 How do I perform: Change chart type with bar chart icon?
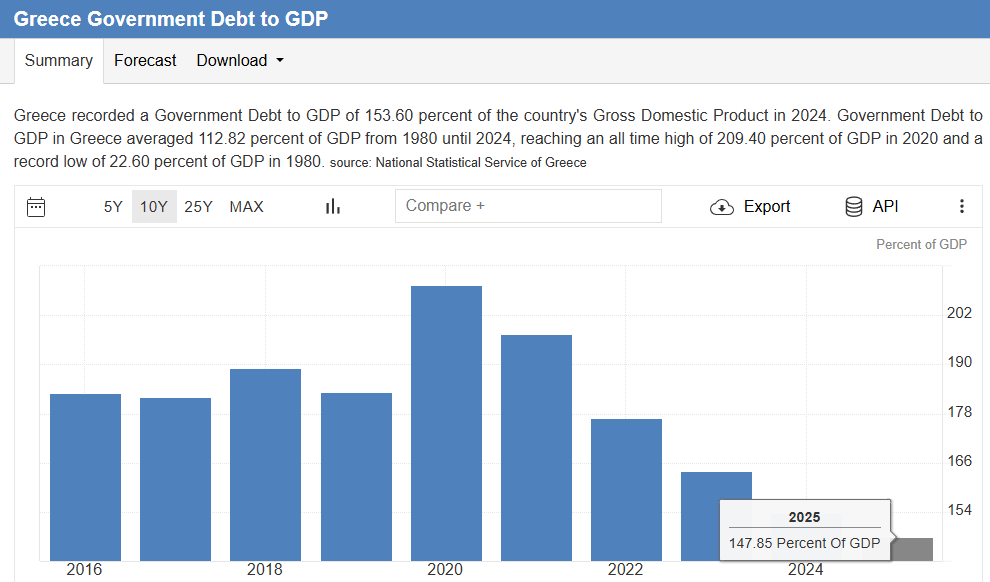coord(333,206)
